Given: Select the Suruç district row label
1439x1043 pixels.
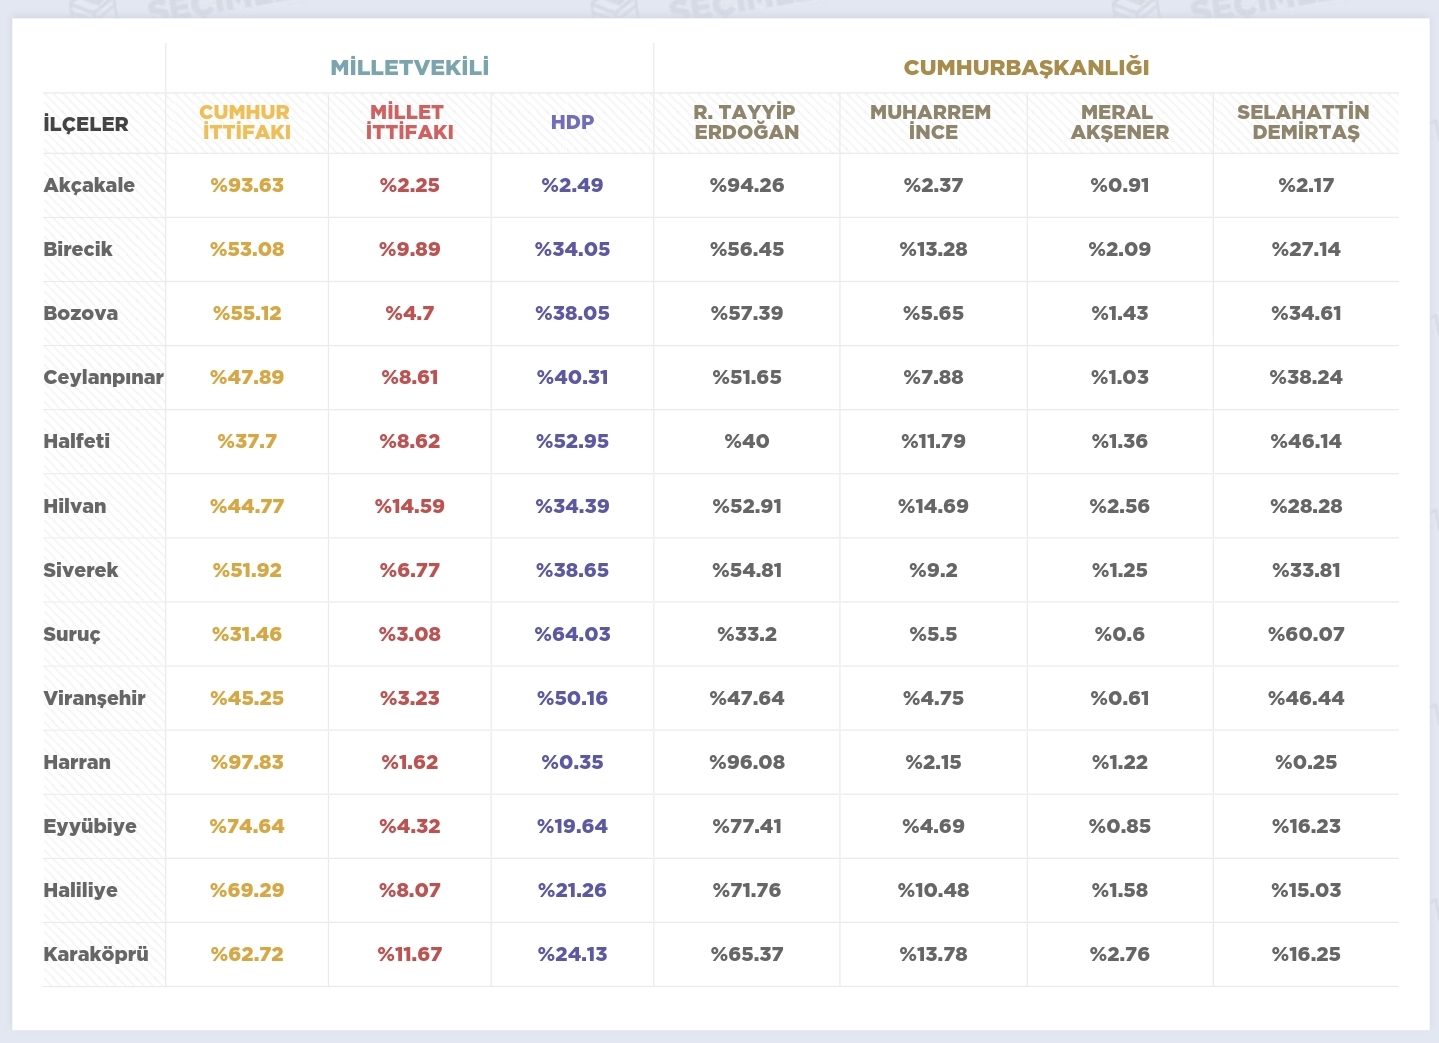Looking at the screenshot, I should tap(72, 634).
